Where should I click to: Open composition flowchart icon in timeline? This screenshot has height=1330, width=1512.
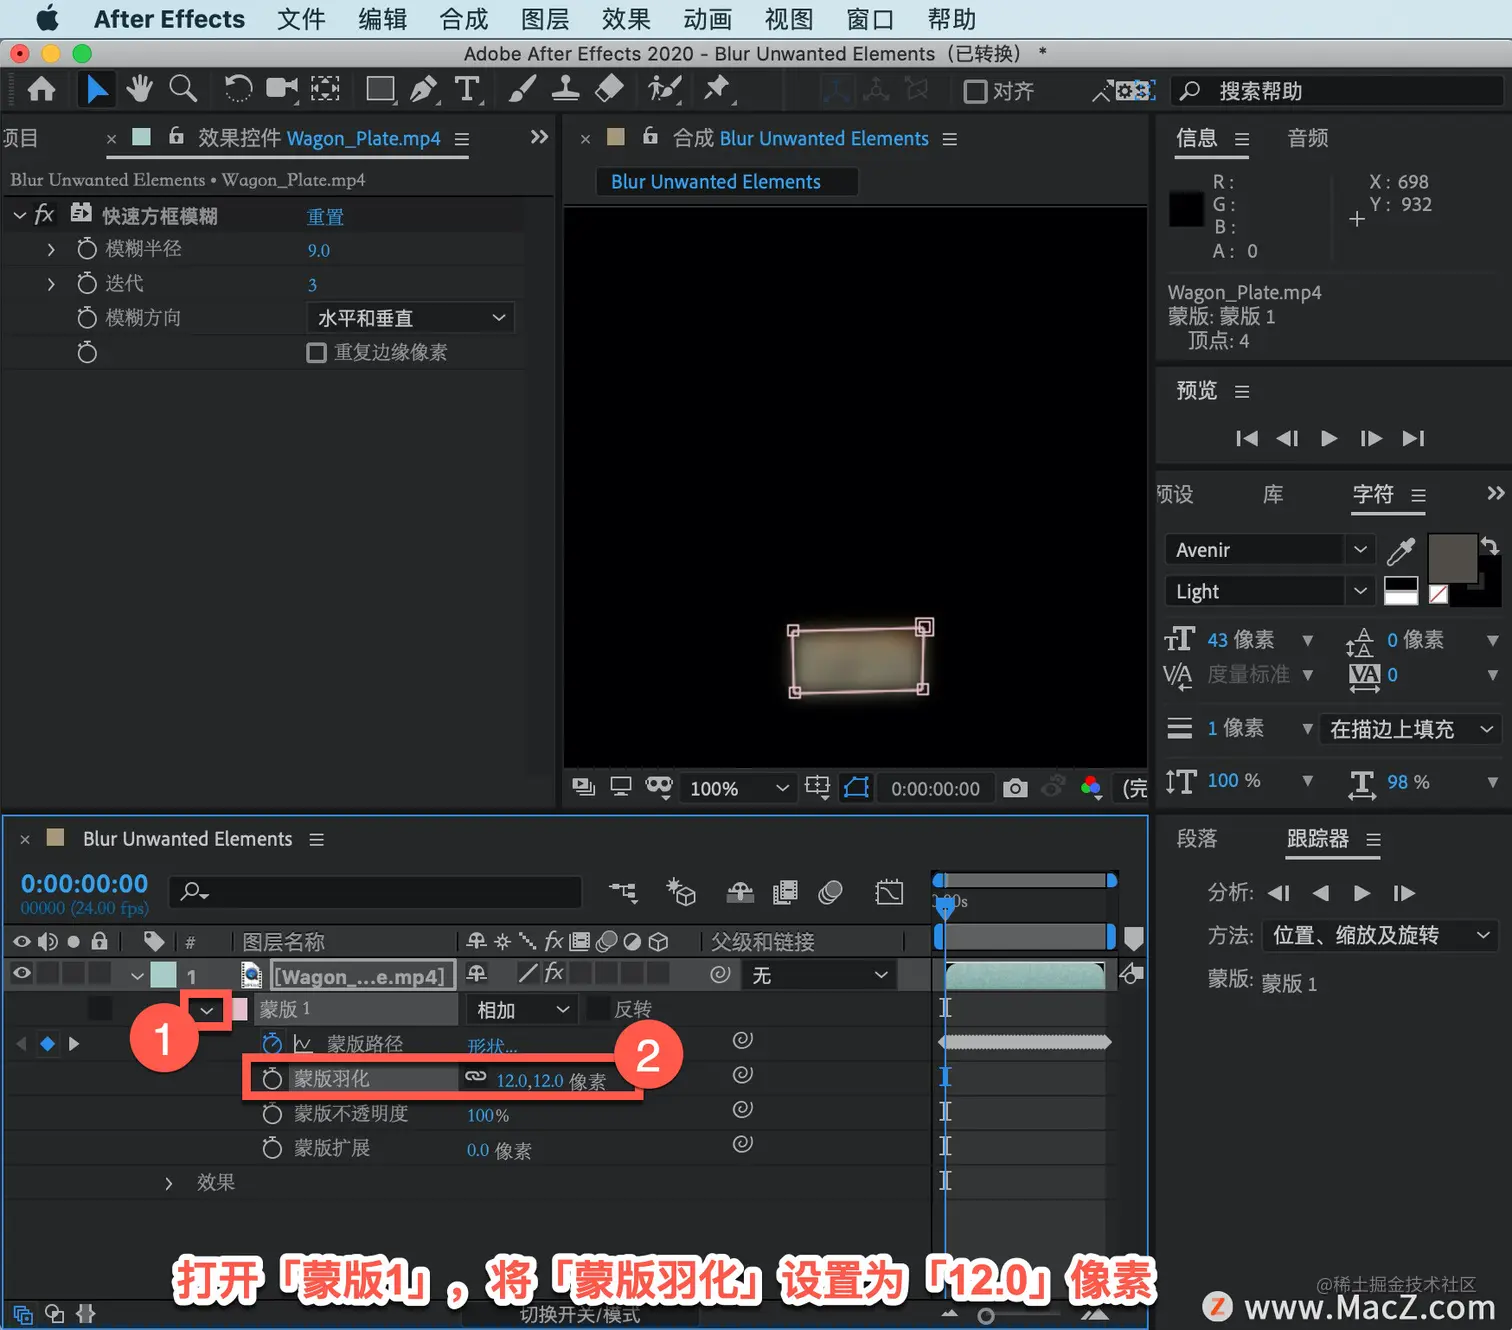coord(623,891)
